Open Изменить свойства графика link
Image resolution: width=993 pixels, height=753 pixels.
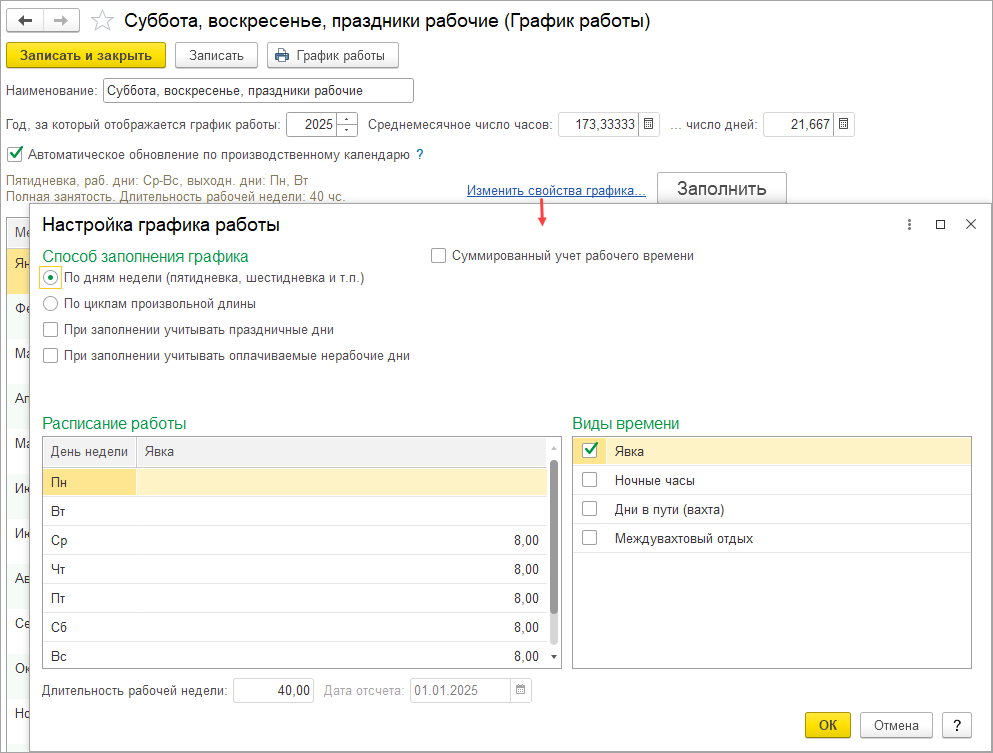point(555,190)
